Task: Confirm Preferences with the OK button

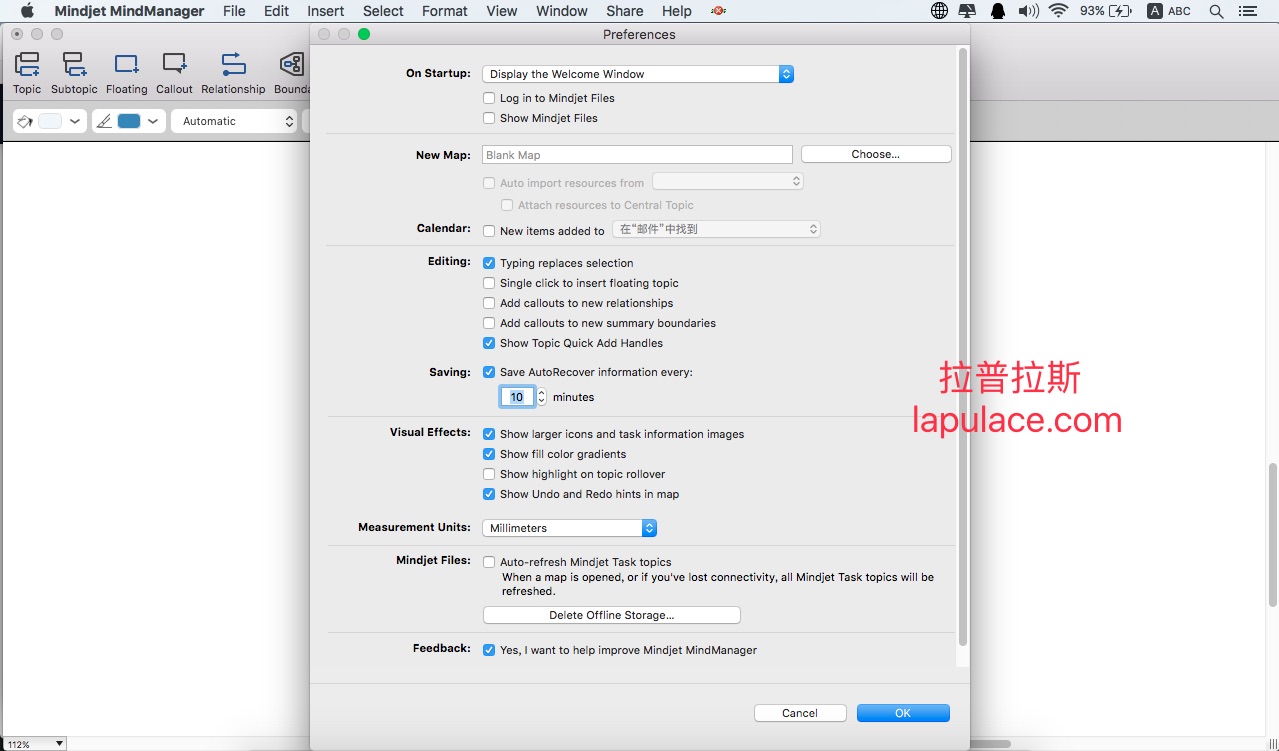Action: [x=903, y=713]
